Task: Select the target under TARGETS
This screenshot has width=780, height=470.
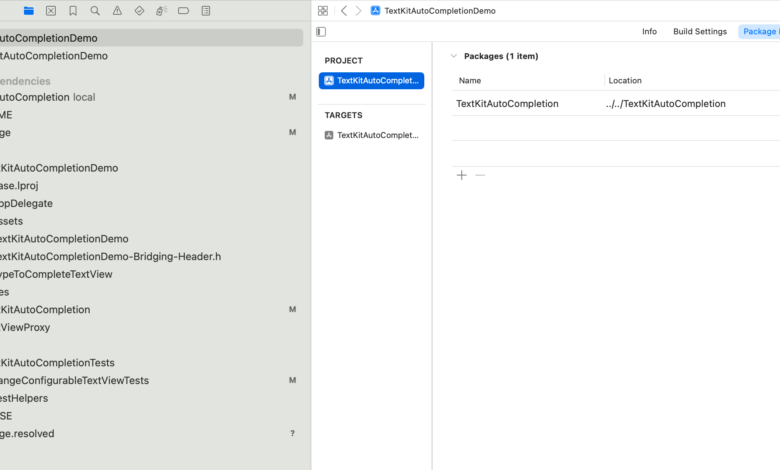Action: pyautogui.click(x=371, y=135)
